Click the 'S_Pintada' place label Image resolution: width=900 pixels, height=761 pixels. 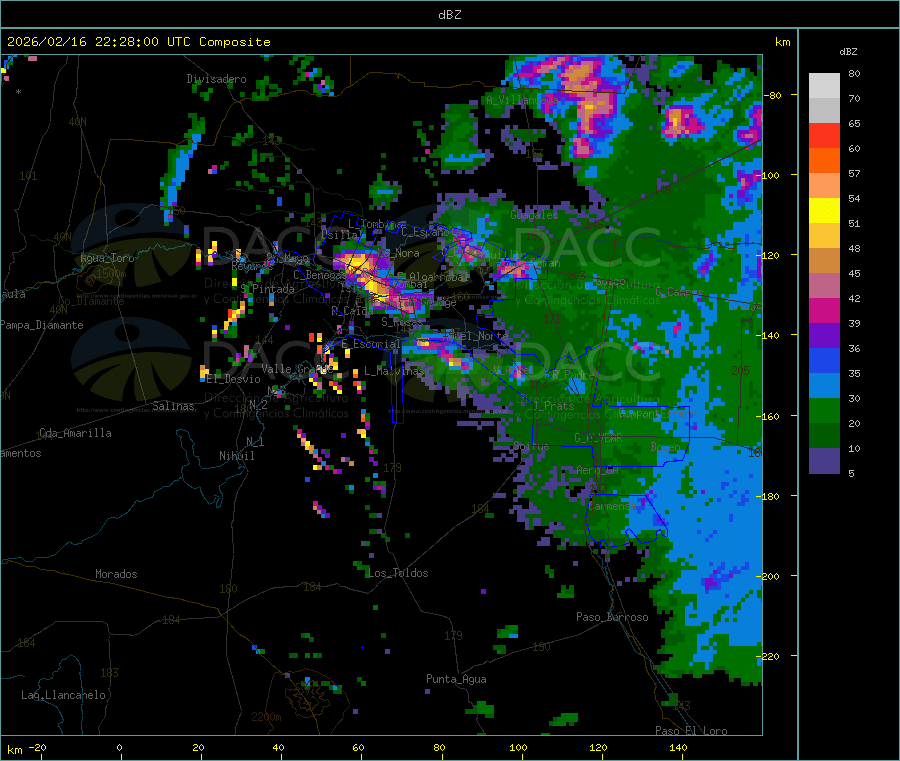click(x=267, y=289)
